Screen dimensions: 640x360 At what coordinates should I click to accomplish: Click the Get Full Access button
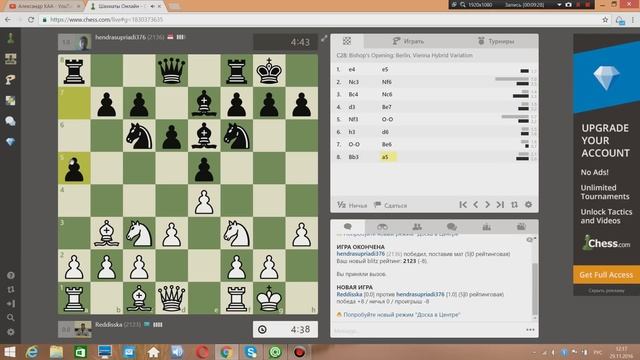coord(606,275)
